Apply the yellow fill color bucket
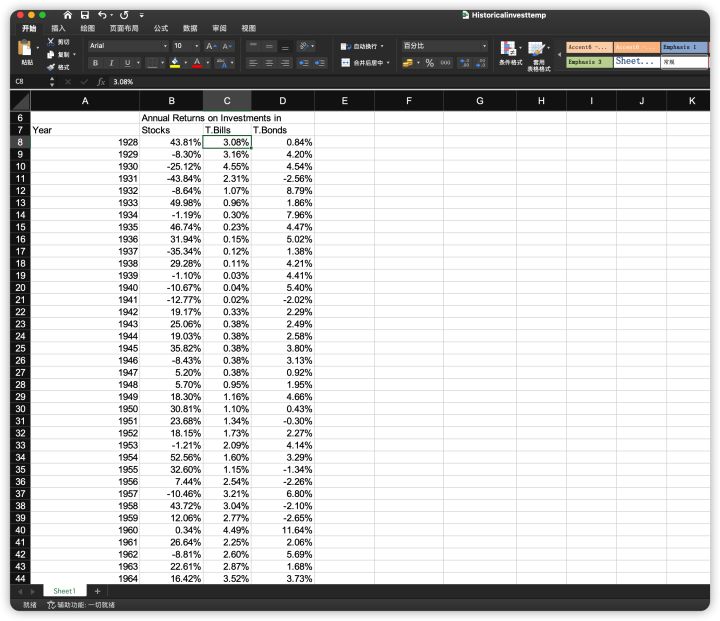Screen dimensions: 720x621 click(x=175, y=62)
